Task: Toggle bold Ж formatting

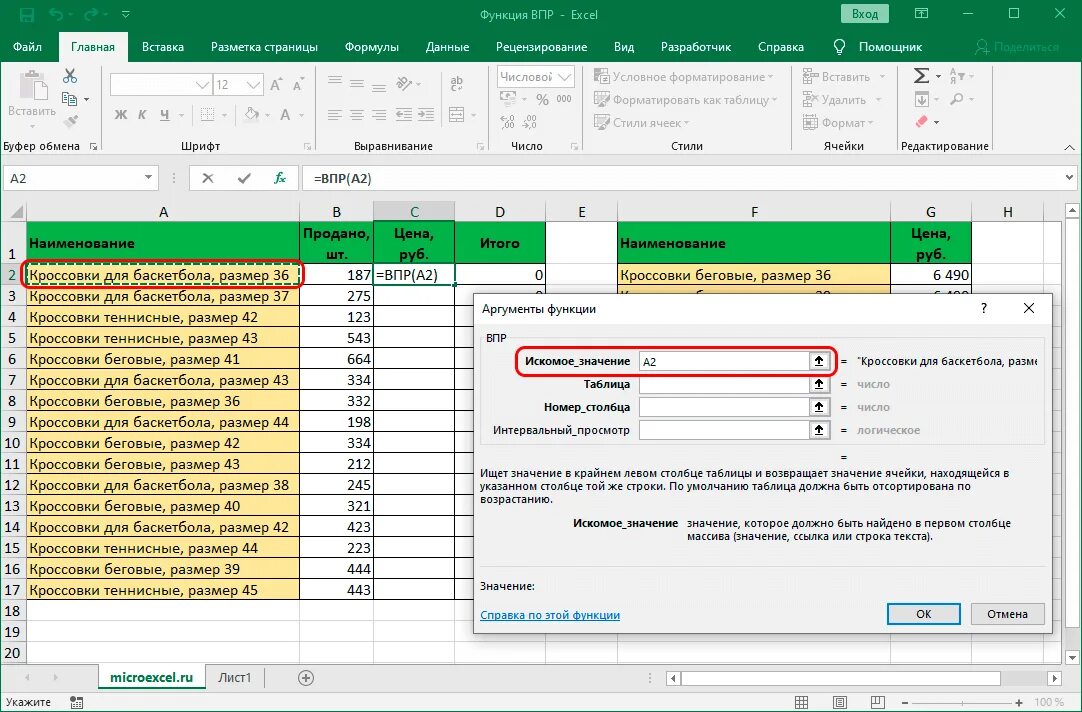Action: [121, 115]
